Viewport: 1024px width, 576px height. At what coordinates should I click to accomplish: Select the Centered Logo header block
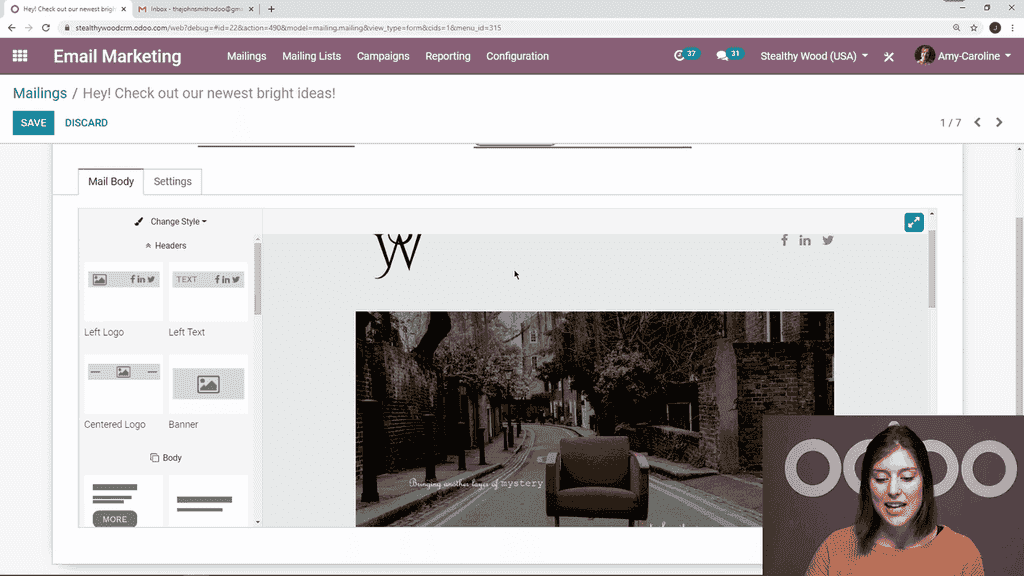[x=123, y=384]
